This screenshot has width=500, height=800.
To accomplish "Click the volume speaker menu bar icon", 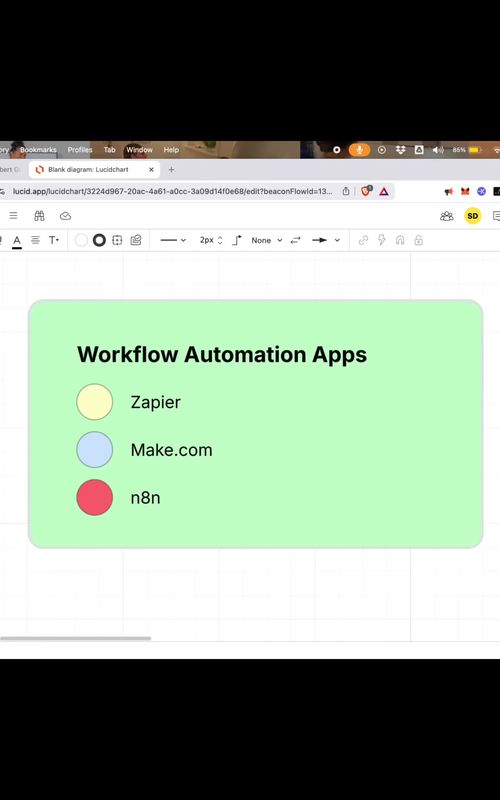I will [438, 149].
